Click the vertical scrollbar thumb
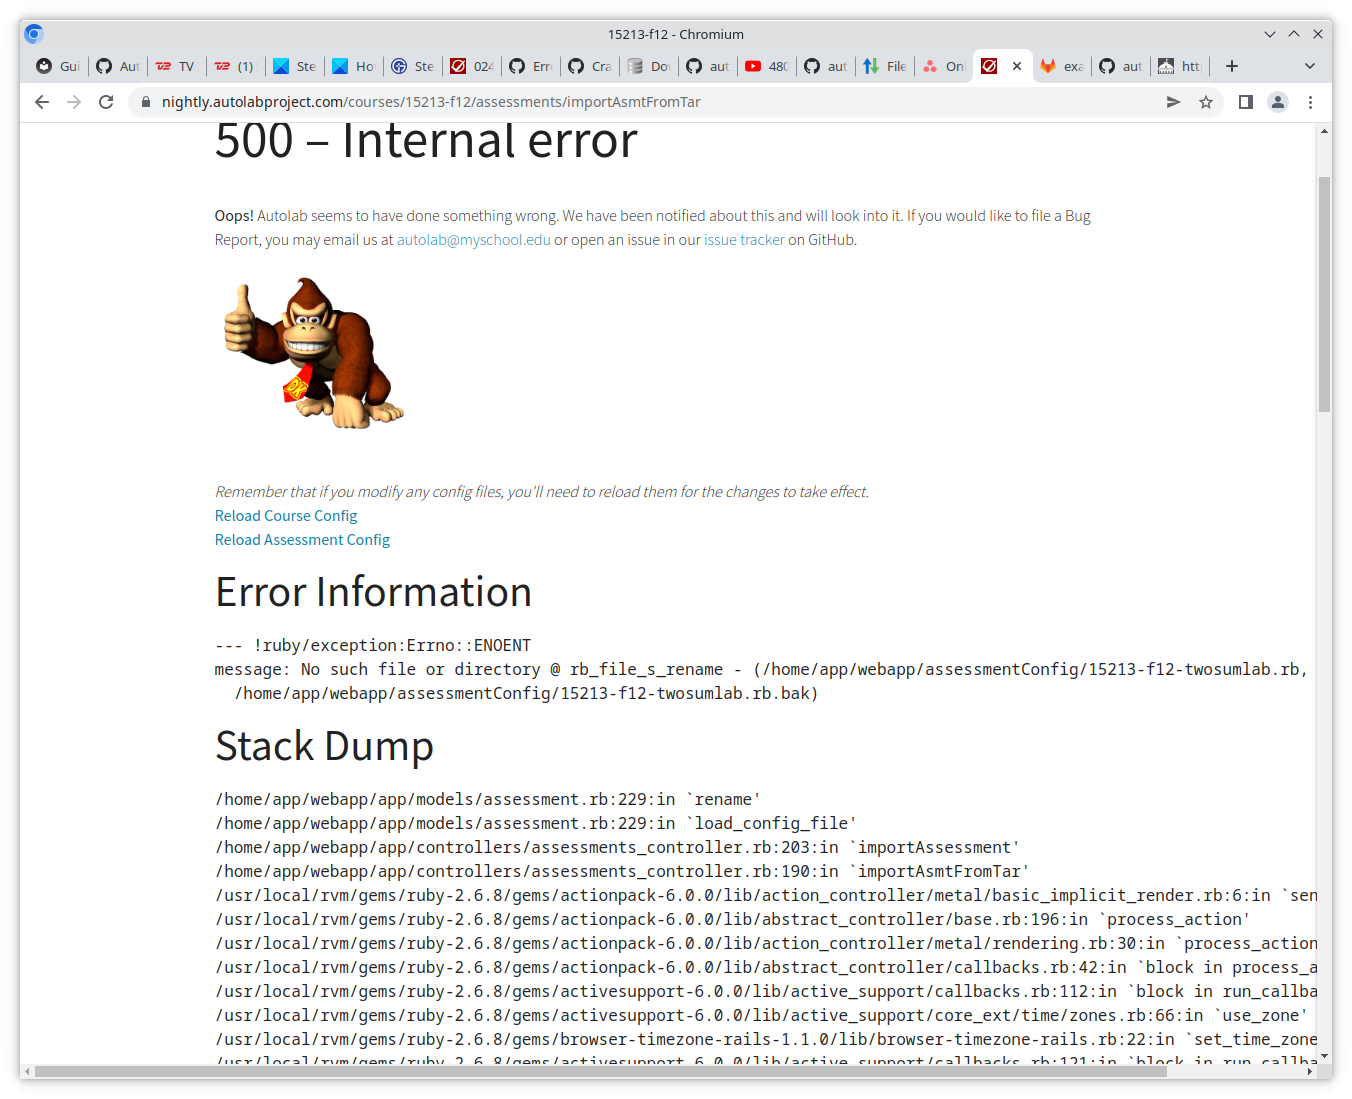This screenshot has height=1099, width=1352. [1324, 295]
